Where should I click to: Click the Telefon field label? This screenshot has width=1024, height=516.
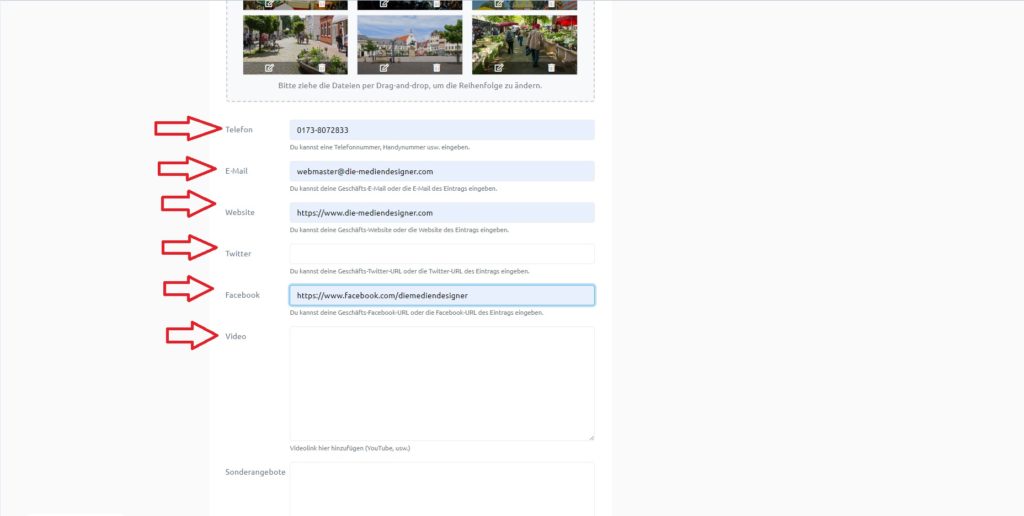point(239,129)
